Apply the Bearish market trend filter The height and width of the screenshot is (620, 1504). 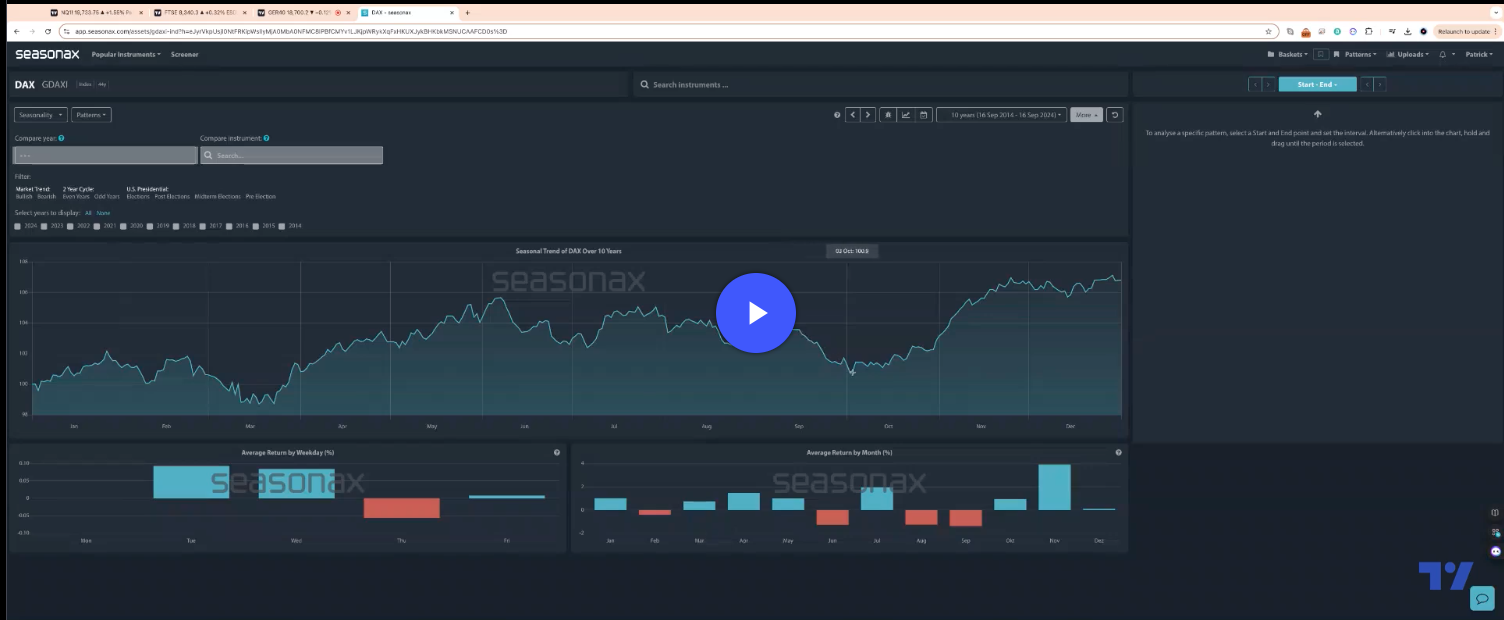click(x=47, y=196)
